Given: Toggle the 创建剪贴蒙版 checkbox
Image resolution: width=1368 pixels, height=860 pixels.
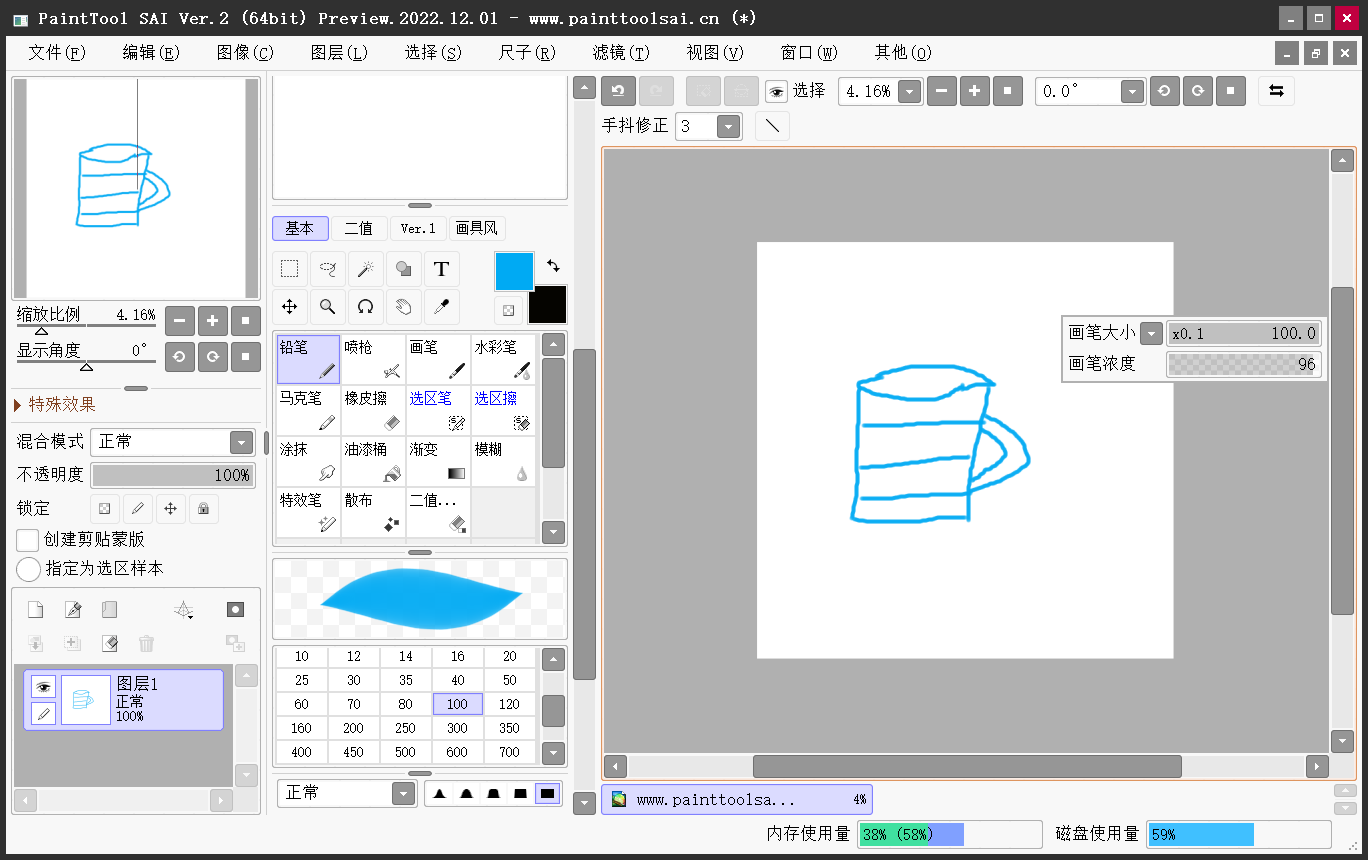Looking at the screenshot, I should pyautogui.click(x=28, y=540).
